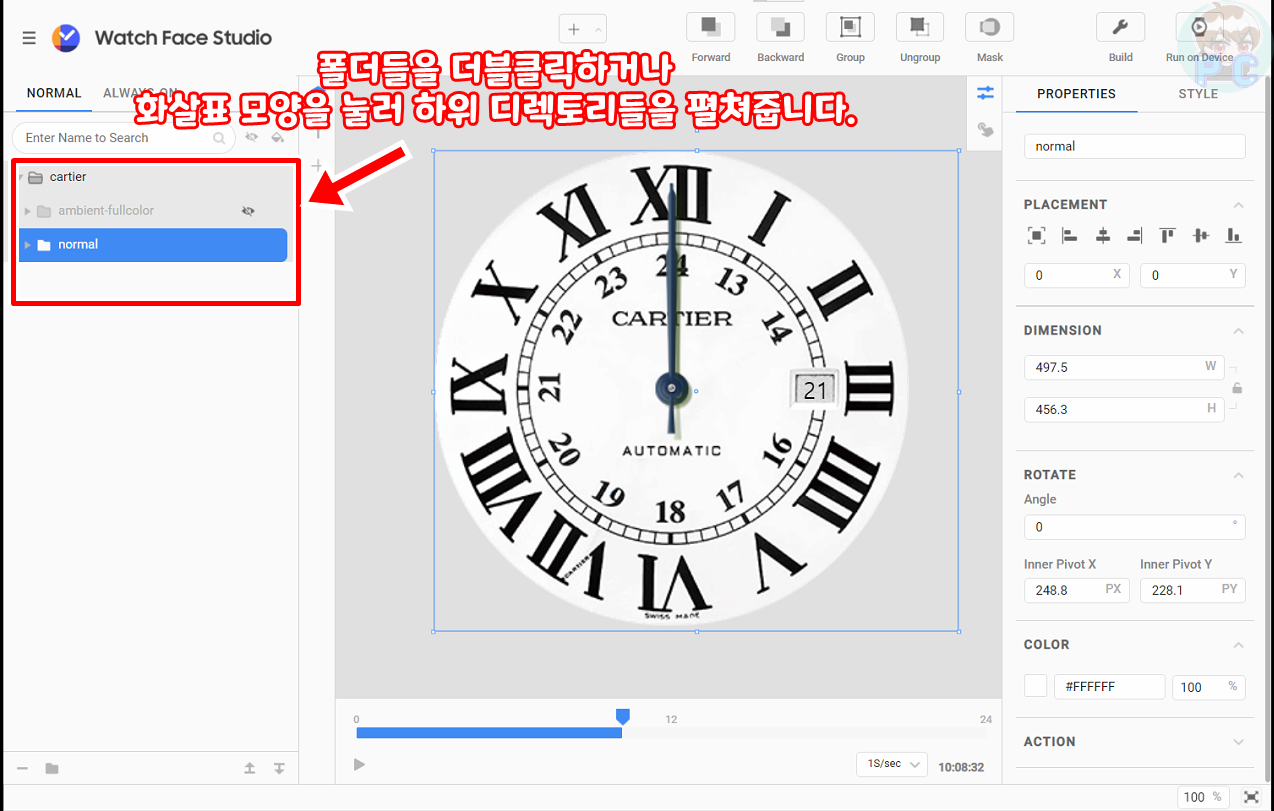Click the search magnifier icon
Viewport: 1274px width, 811px height.
coord(219,138)
